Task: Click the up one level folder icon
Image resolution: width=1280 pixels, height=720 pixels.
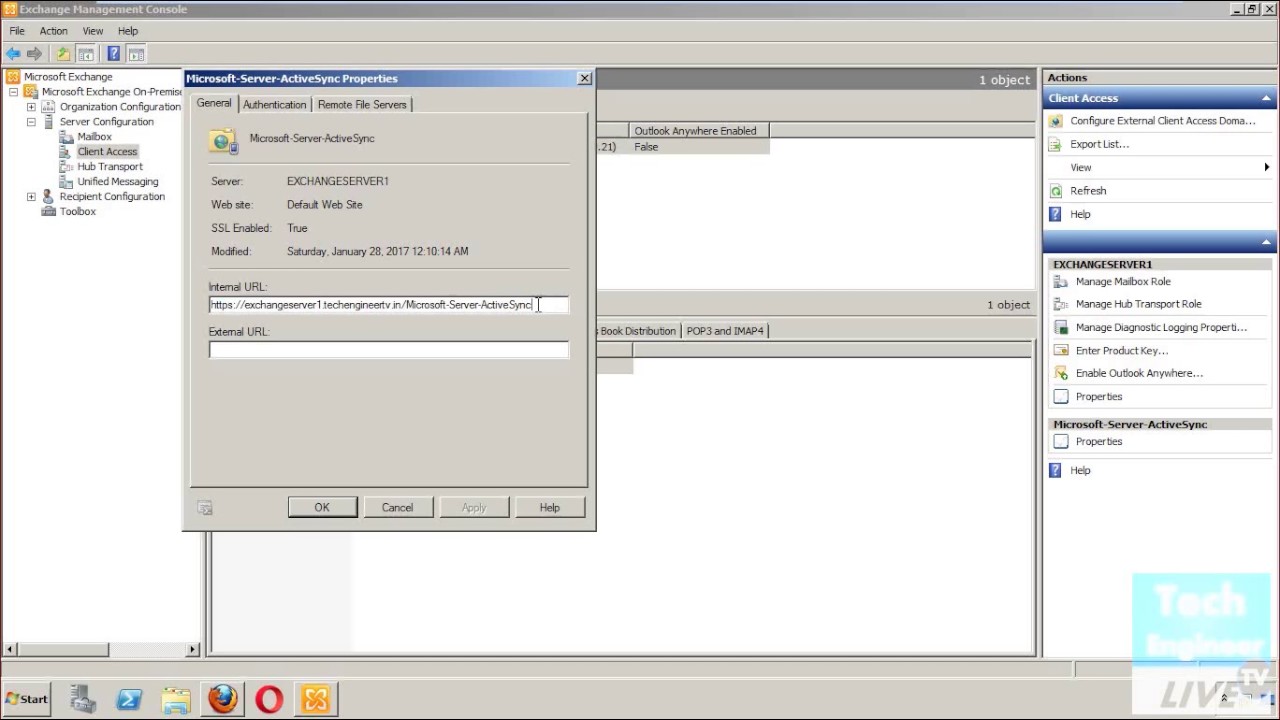Action: point(63,54)
